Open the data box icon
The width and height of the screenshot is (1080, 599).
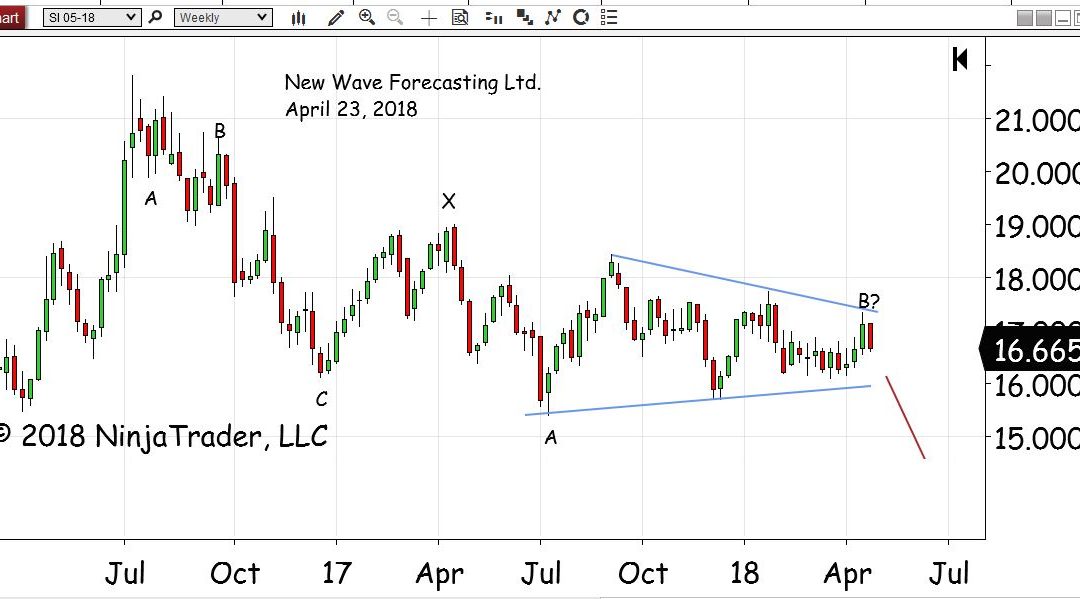coord(460,17)
